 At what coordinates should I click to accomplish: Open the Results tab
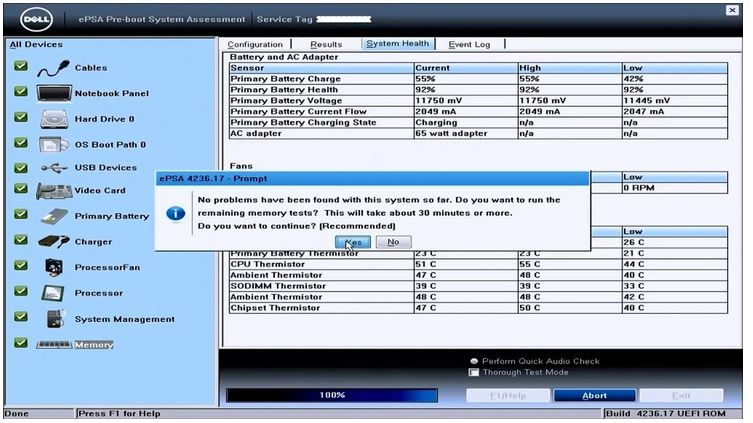(326, 44)
